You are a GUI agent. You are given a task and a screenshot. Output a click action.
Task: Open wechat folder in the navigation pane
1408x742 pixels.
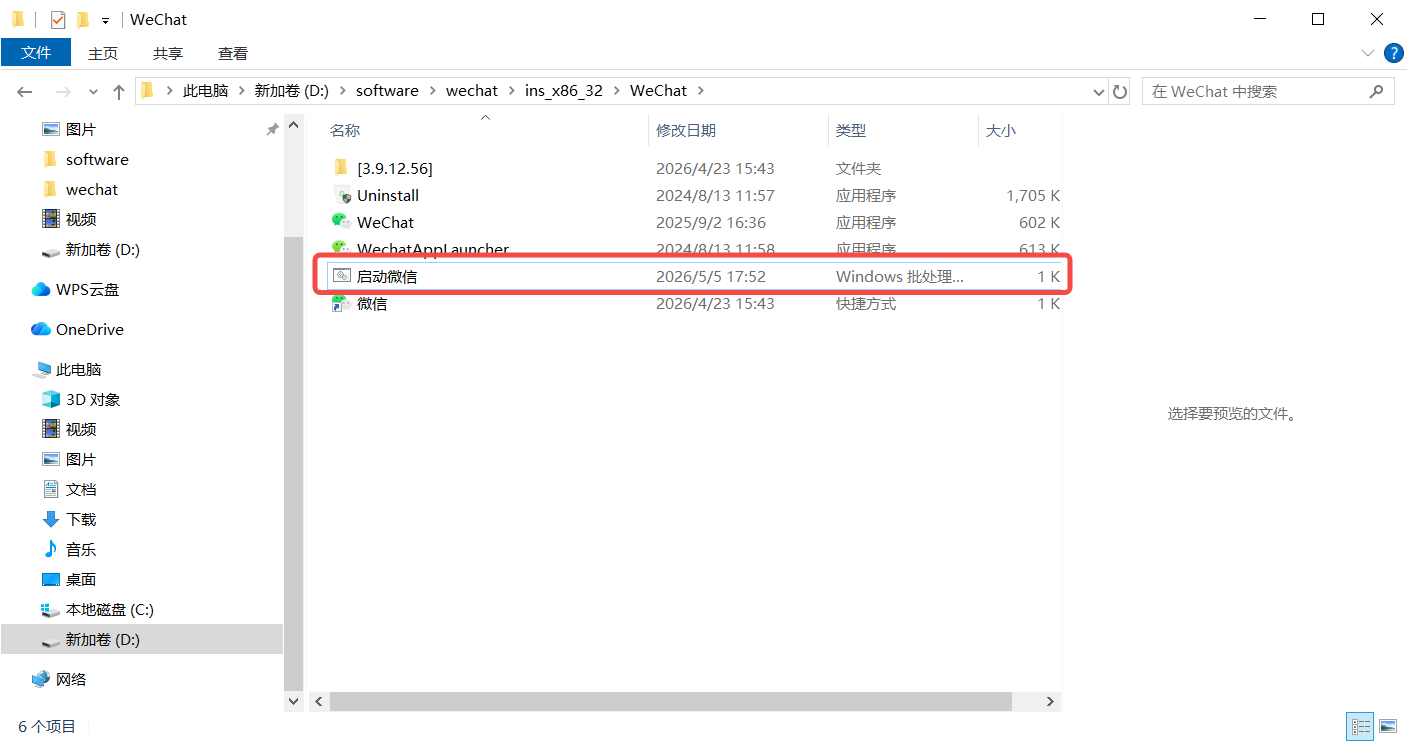92,189
